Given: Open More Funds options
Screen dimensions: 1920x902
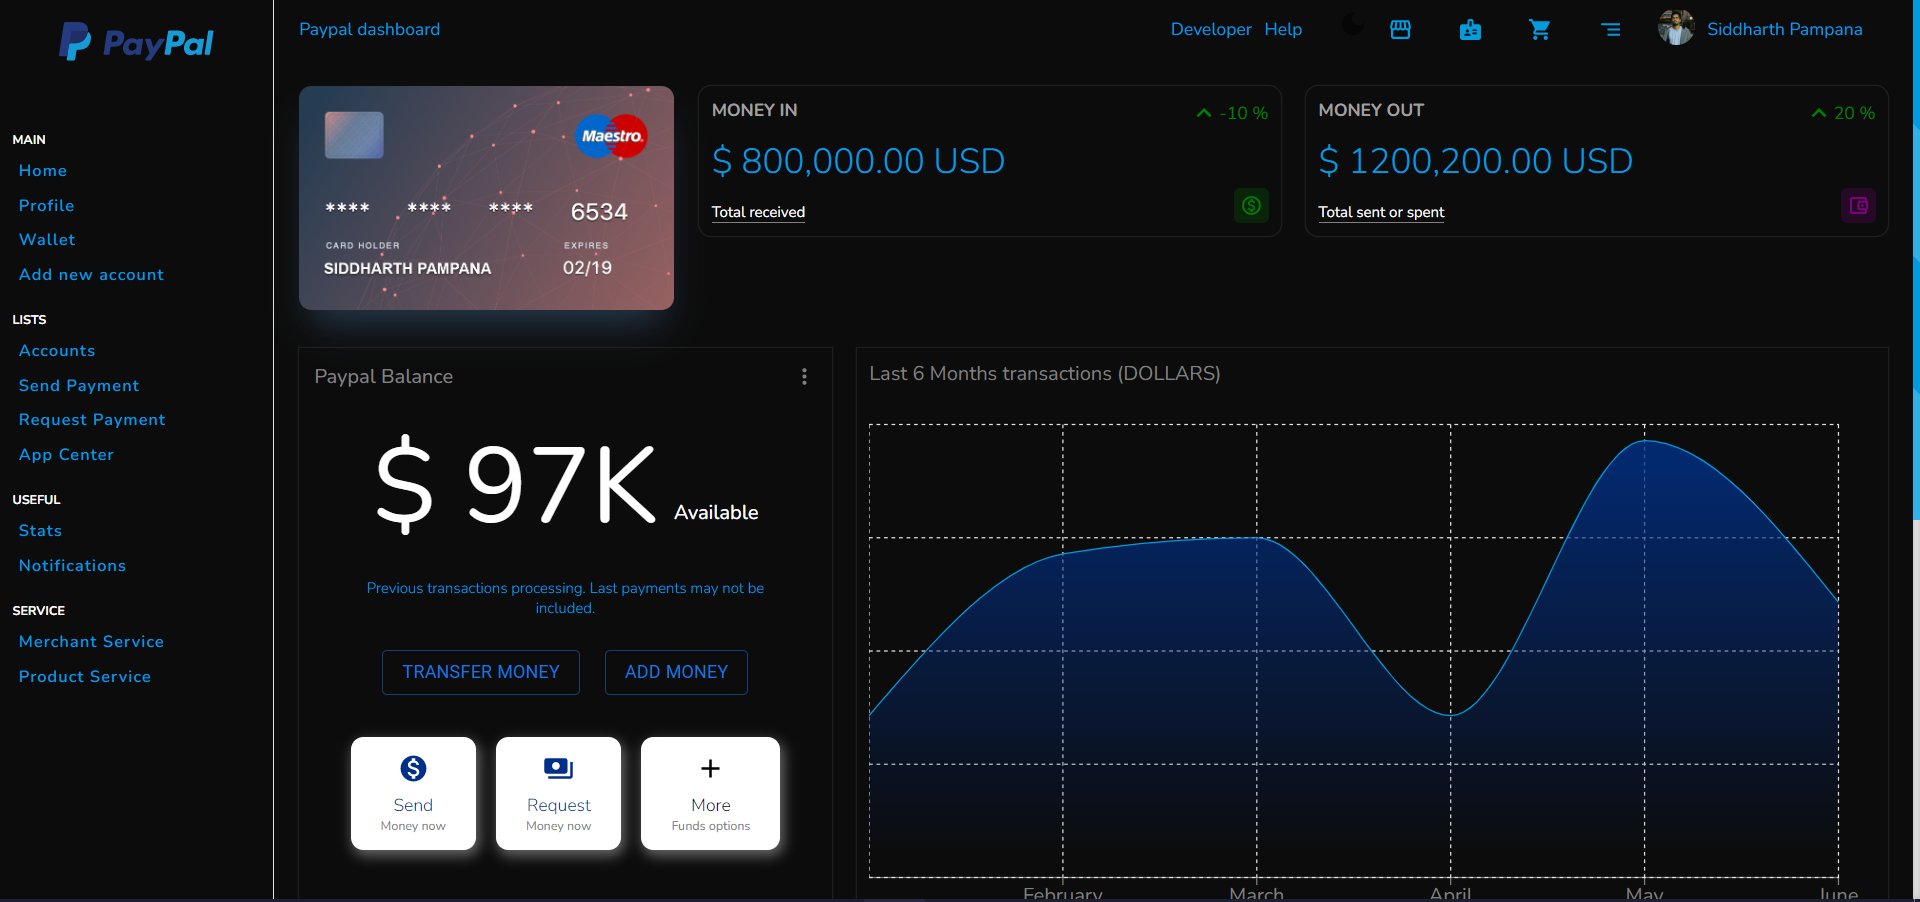Looking at the screenshot, I should [710, 768].
